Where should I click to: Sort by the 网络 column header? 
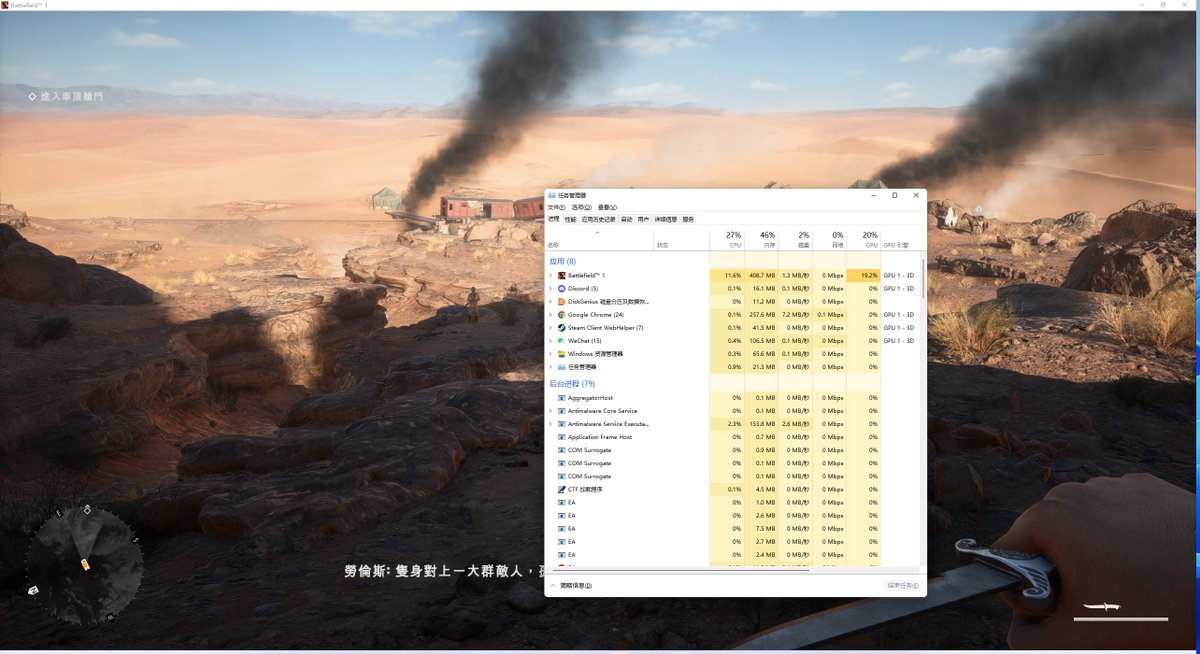click(829, 240)
